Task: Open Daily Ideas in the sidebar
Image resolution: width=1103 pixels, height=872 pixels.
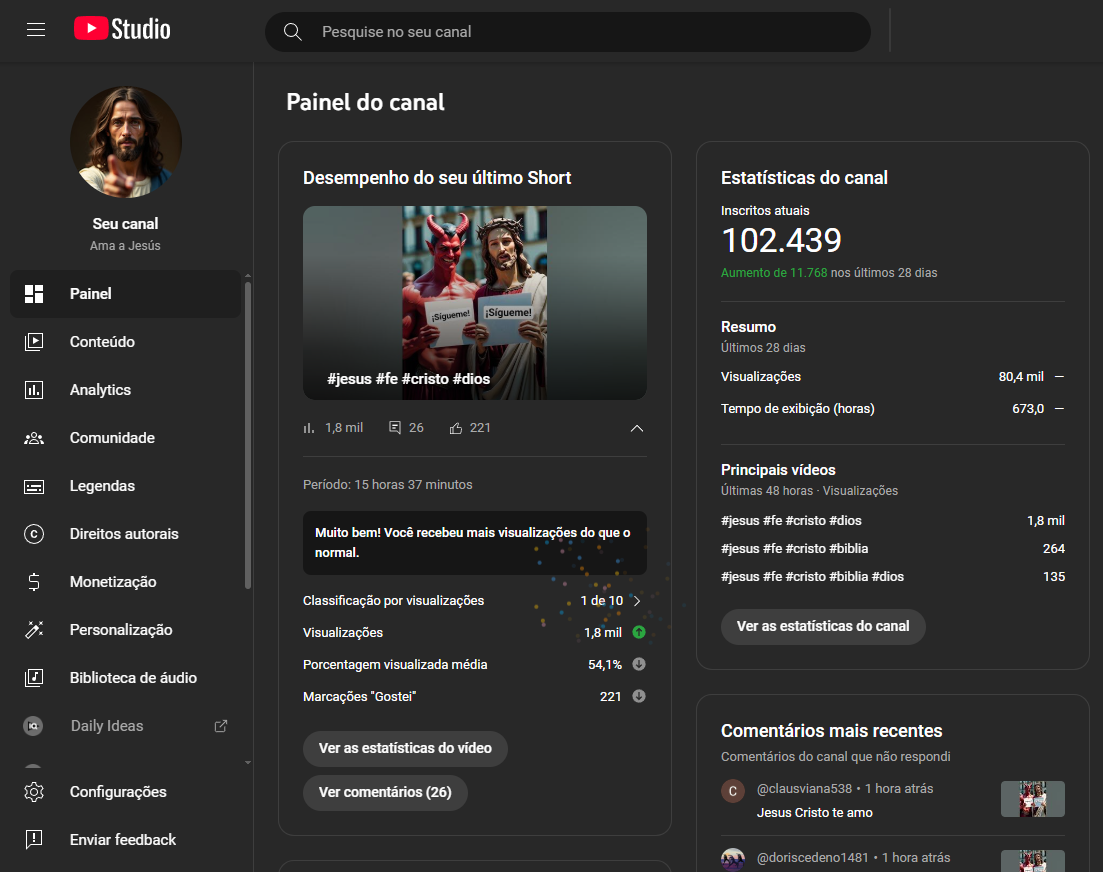Action: click(x=125, y=726)
